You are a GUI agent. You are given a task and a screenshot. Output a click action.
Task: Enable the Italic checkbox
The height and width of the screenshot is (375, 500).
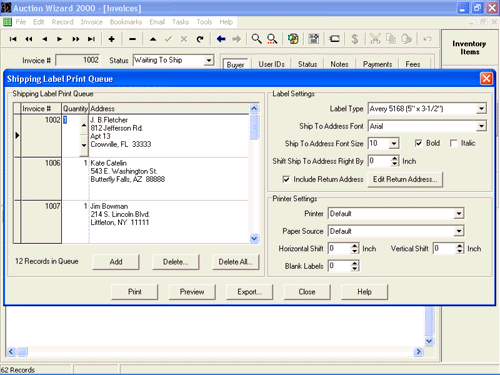453,143
